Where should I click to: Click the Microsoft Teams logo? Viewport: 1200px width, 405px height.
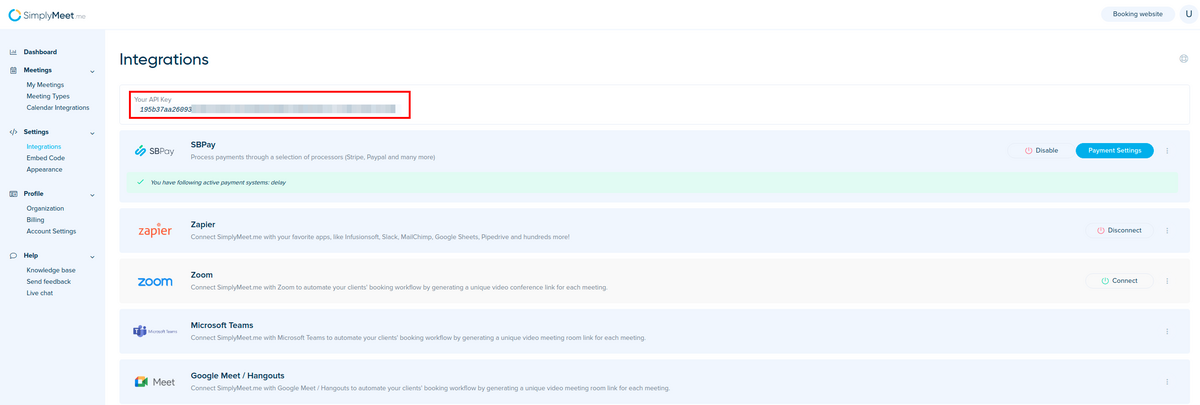[155, 331]
